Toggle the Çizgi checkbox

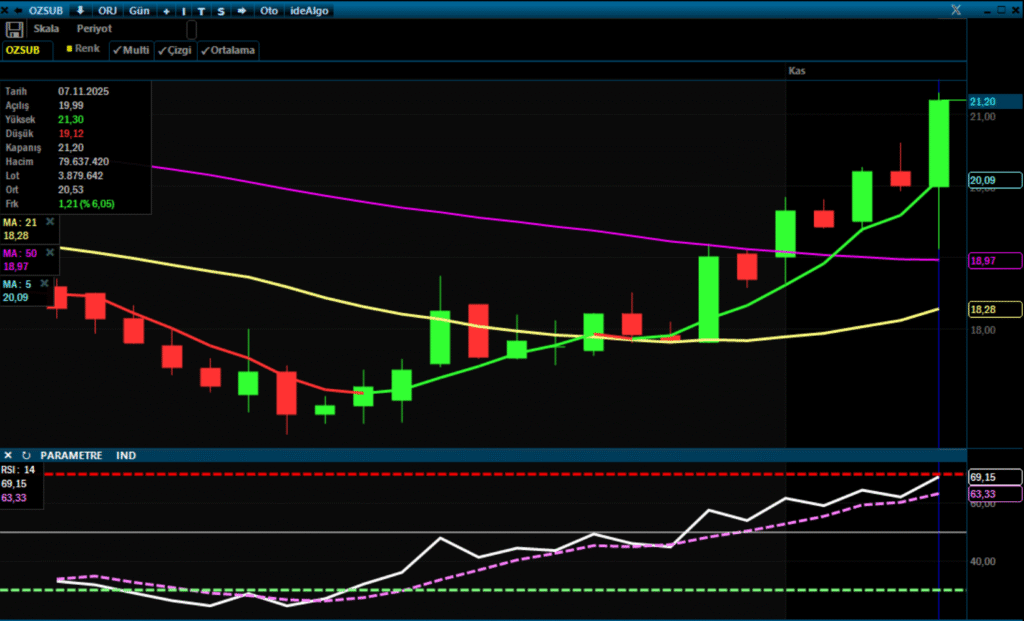[x=175, y=50]
